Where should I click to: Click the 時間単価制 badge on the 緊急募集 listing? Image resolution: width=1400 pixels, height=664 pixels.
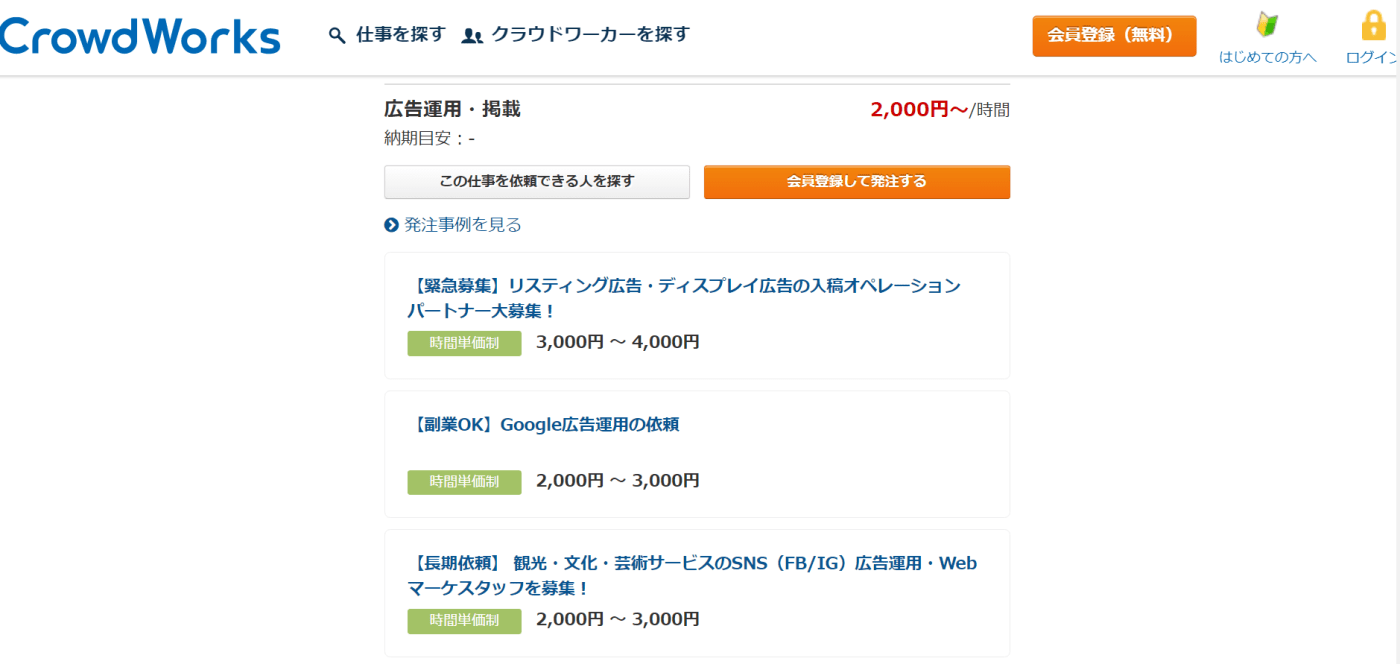(464, 342)
